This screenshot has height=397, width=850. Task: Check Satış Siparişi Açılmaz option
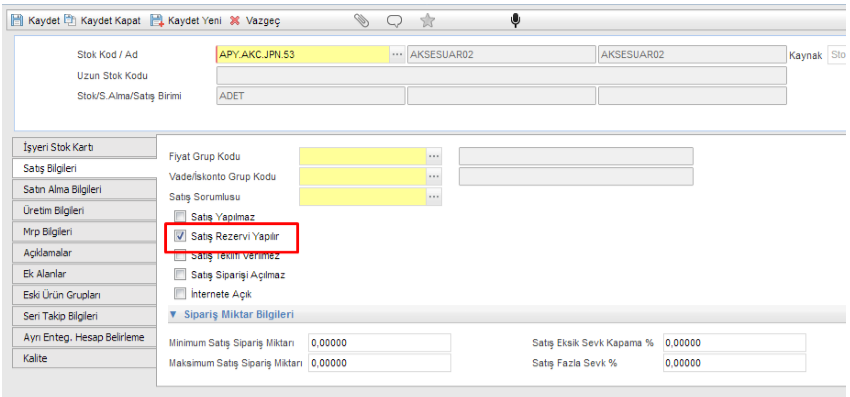pos(180,274)
